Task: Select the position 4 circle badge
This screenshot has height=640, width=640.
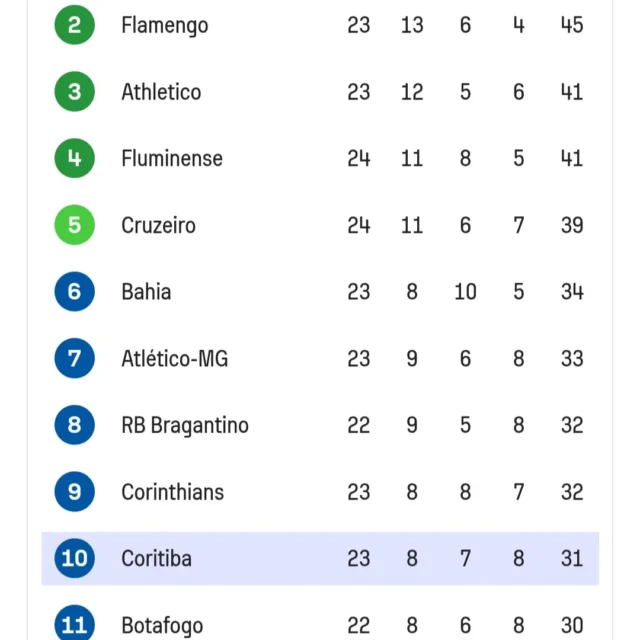Action: coord(74,158)
